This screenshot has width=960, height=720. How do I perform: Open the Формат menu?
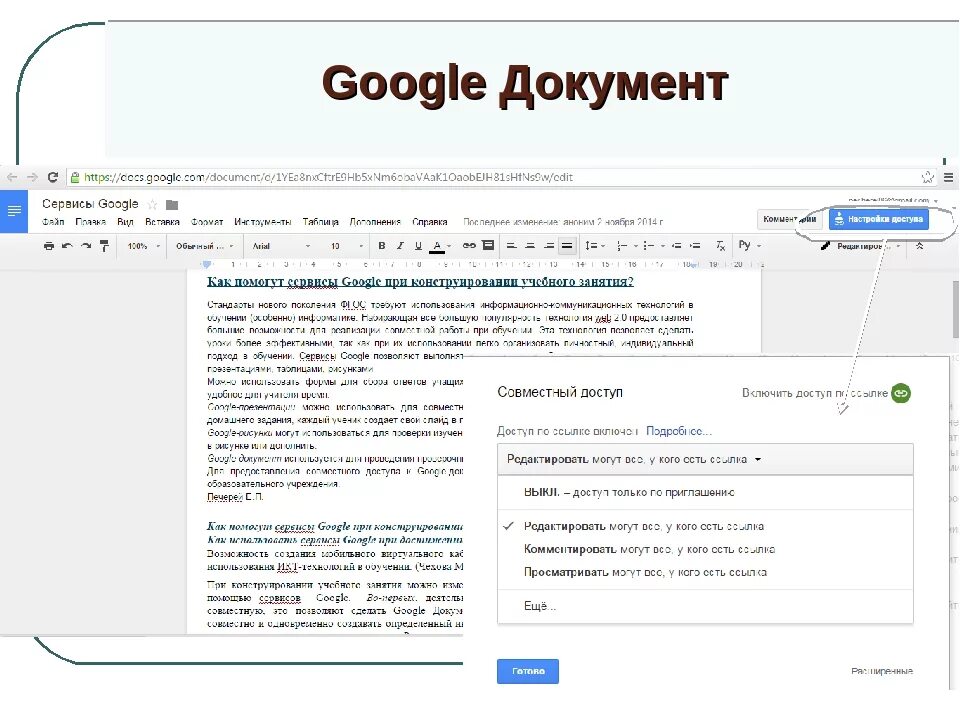tap(207, 222)
